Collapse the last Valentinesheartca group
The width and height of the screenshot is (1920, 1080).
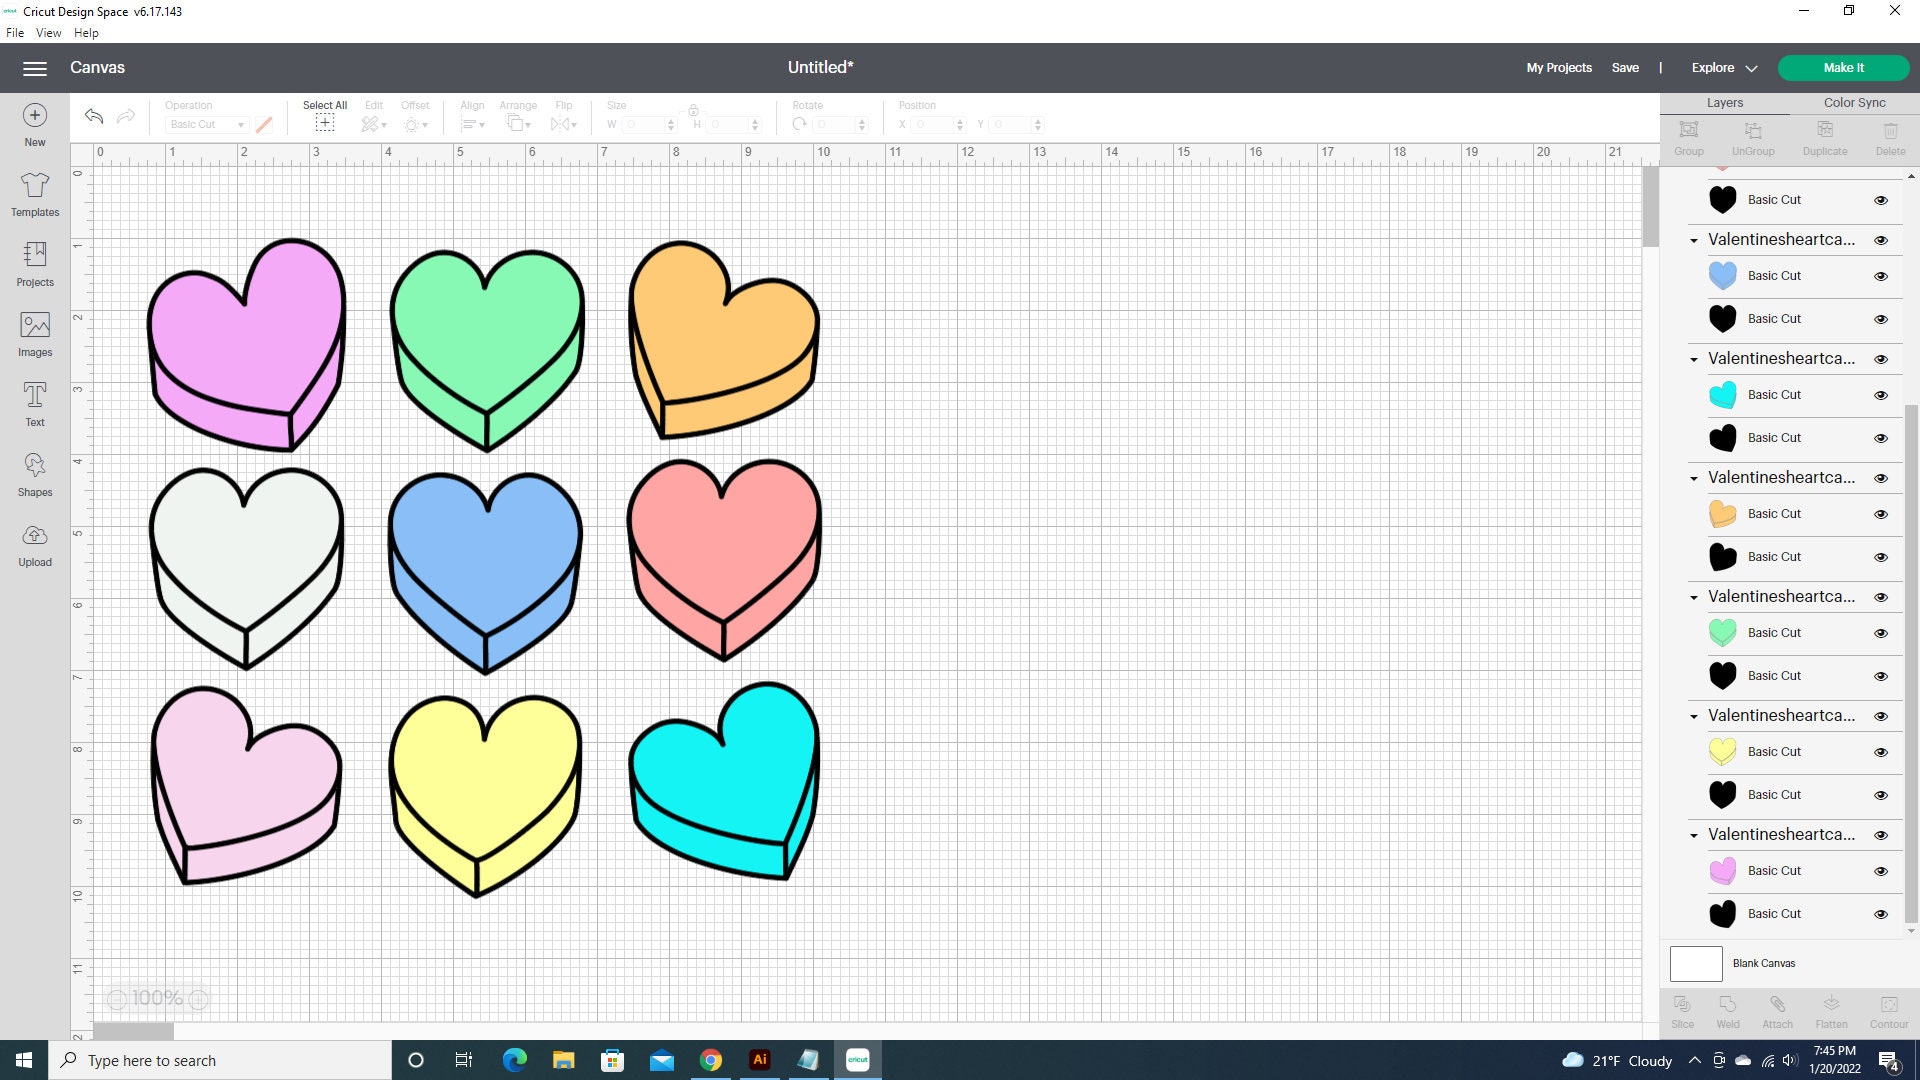[1694, 835]
